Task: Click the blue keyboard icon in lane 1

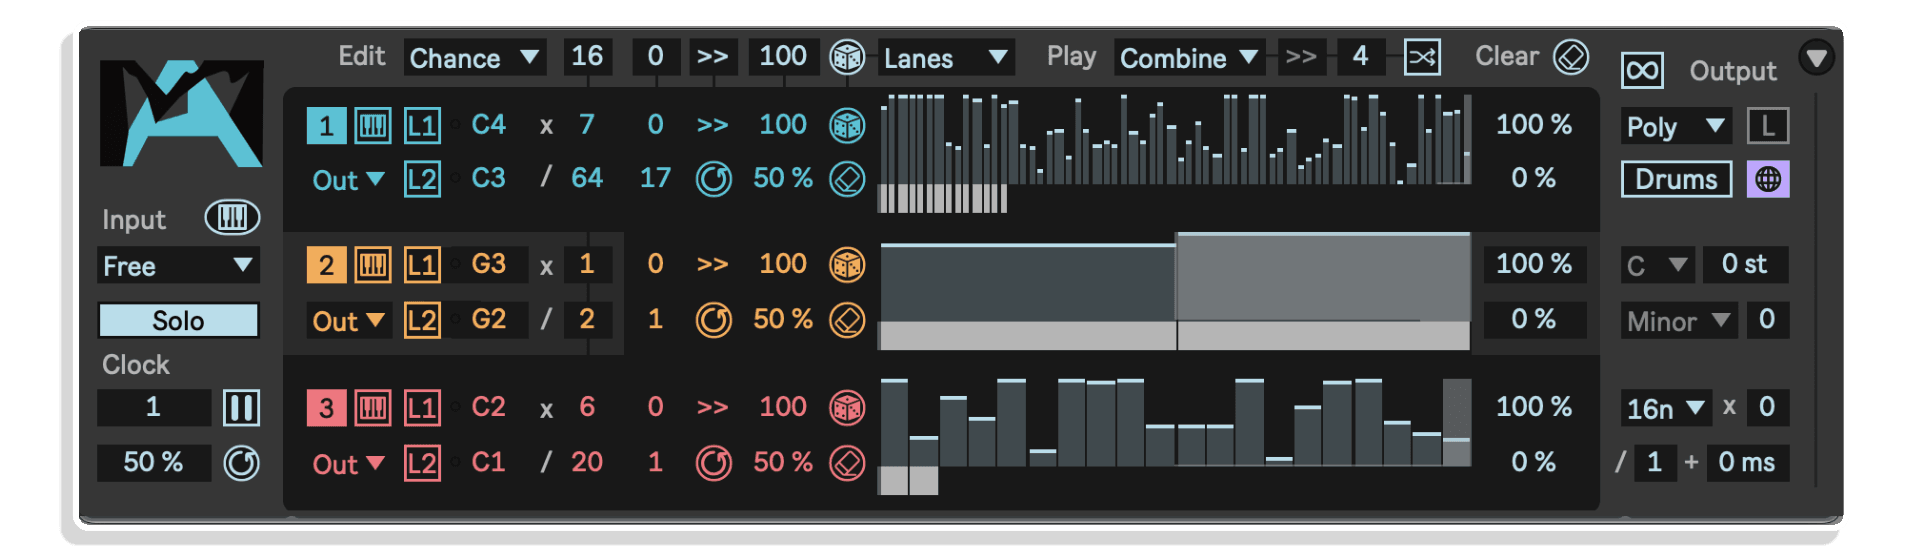Action: click(x=373, y=125)
